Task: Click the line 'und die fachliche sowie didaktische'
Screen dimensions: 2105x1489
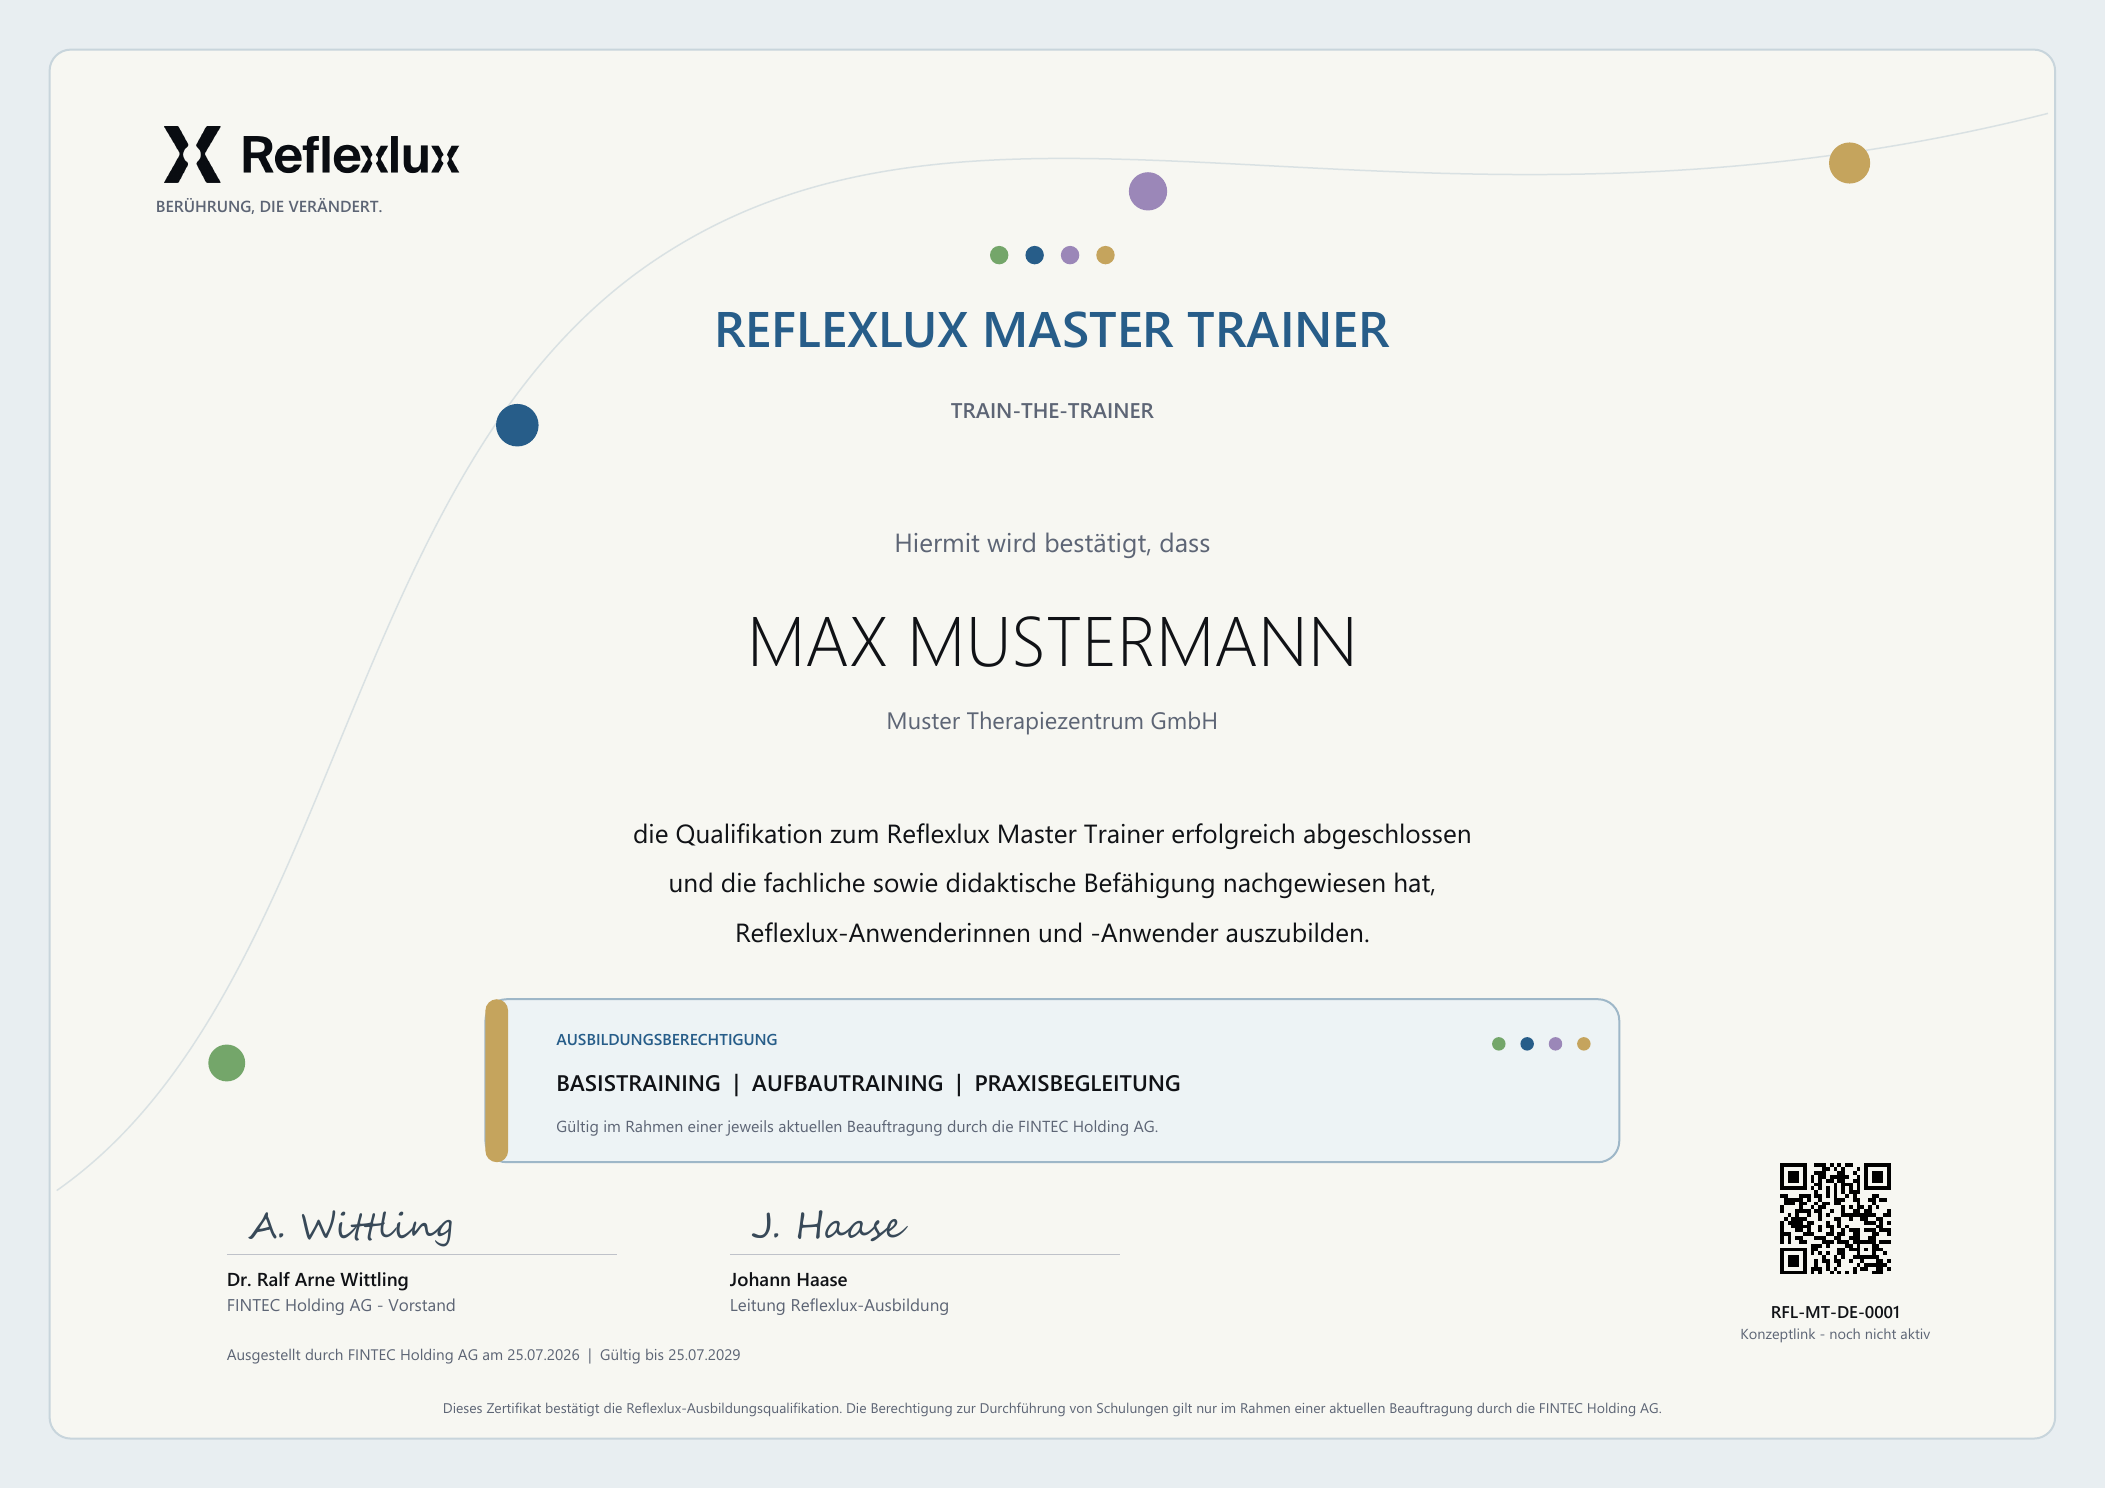Action: 1052,884
